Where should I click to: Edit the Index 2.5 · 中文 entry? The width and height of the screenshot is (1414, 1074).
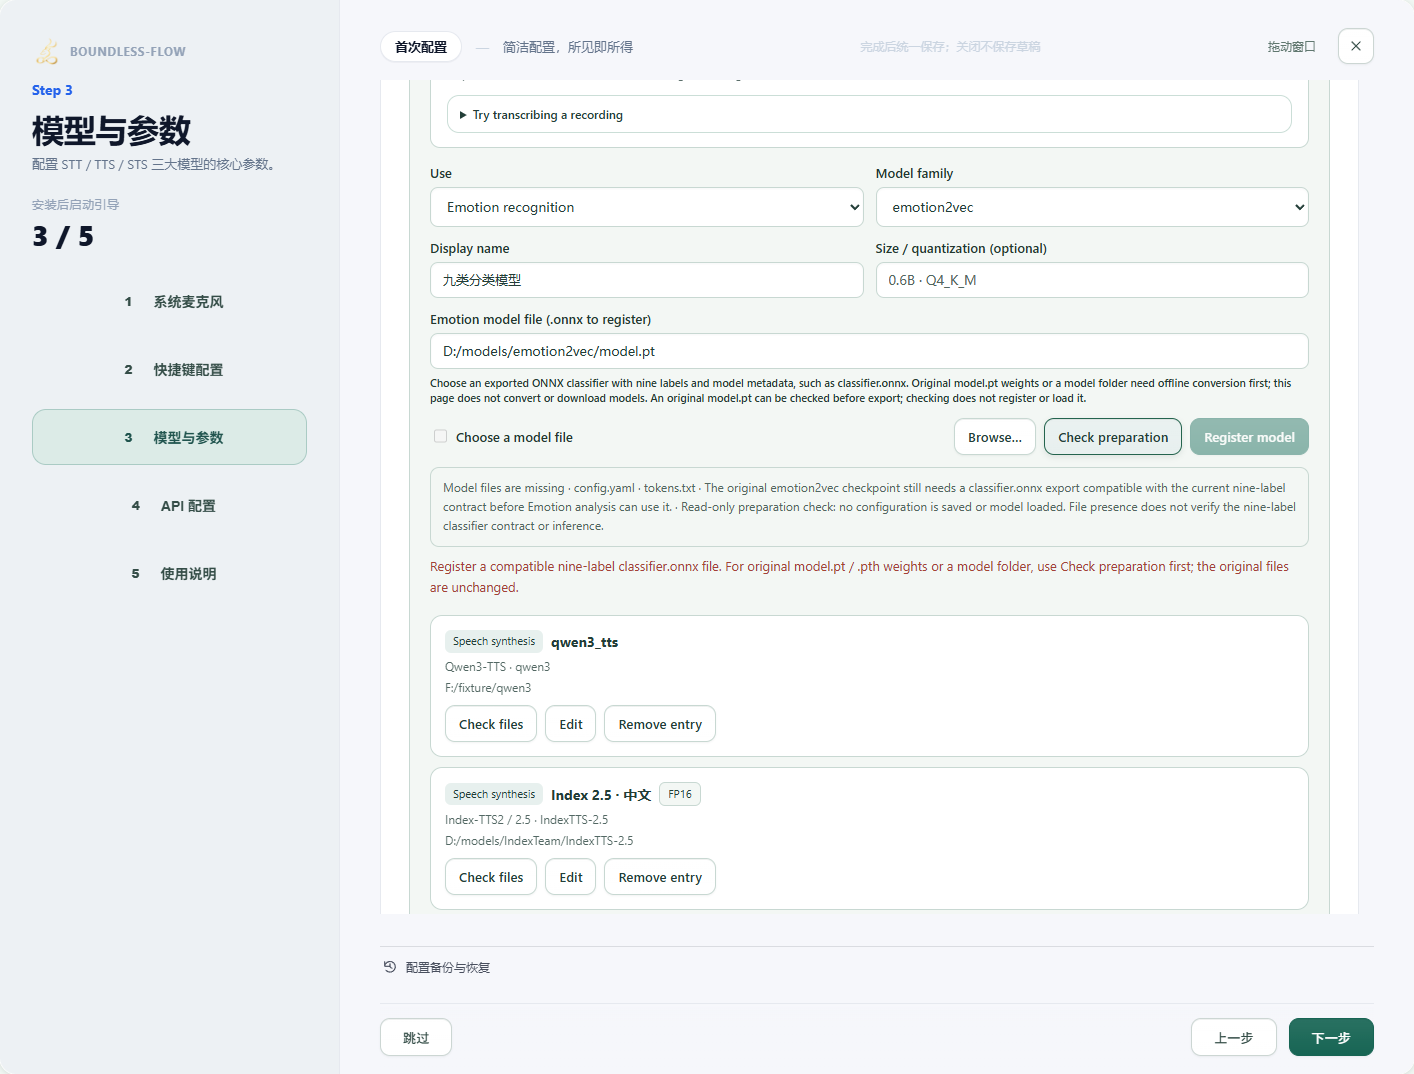pyautogui.click(x=571, y=877)
